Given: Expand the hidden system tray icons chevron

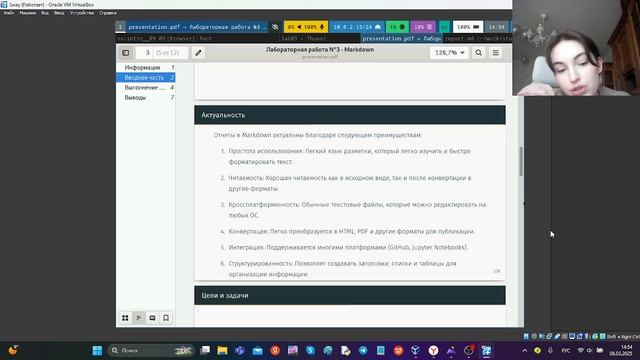Looking at the screenshot, I should click(524, 351).
